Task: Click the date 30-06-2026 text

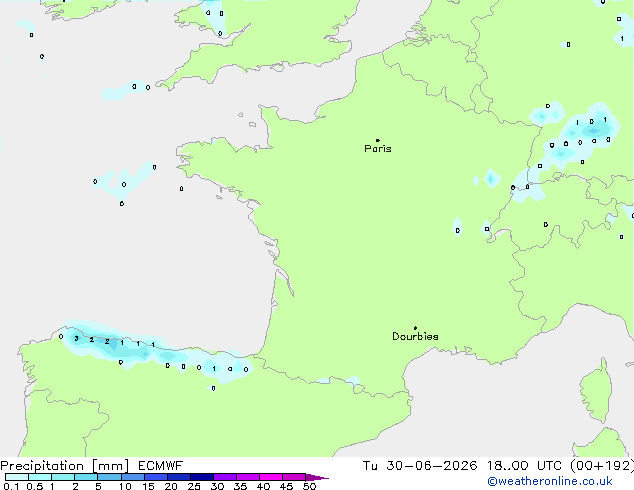Action: [x=432, y=466]
